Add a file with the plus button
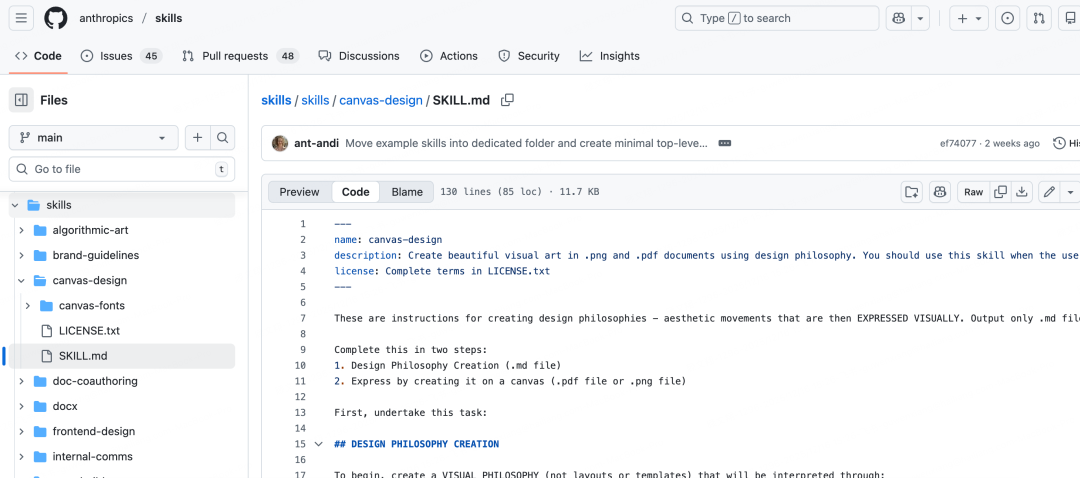This screenshot has height=478, width=1080. 198,138
